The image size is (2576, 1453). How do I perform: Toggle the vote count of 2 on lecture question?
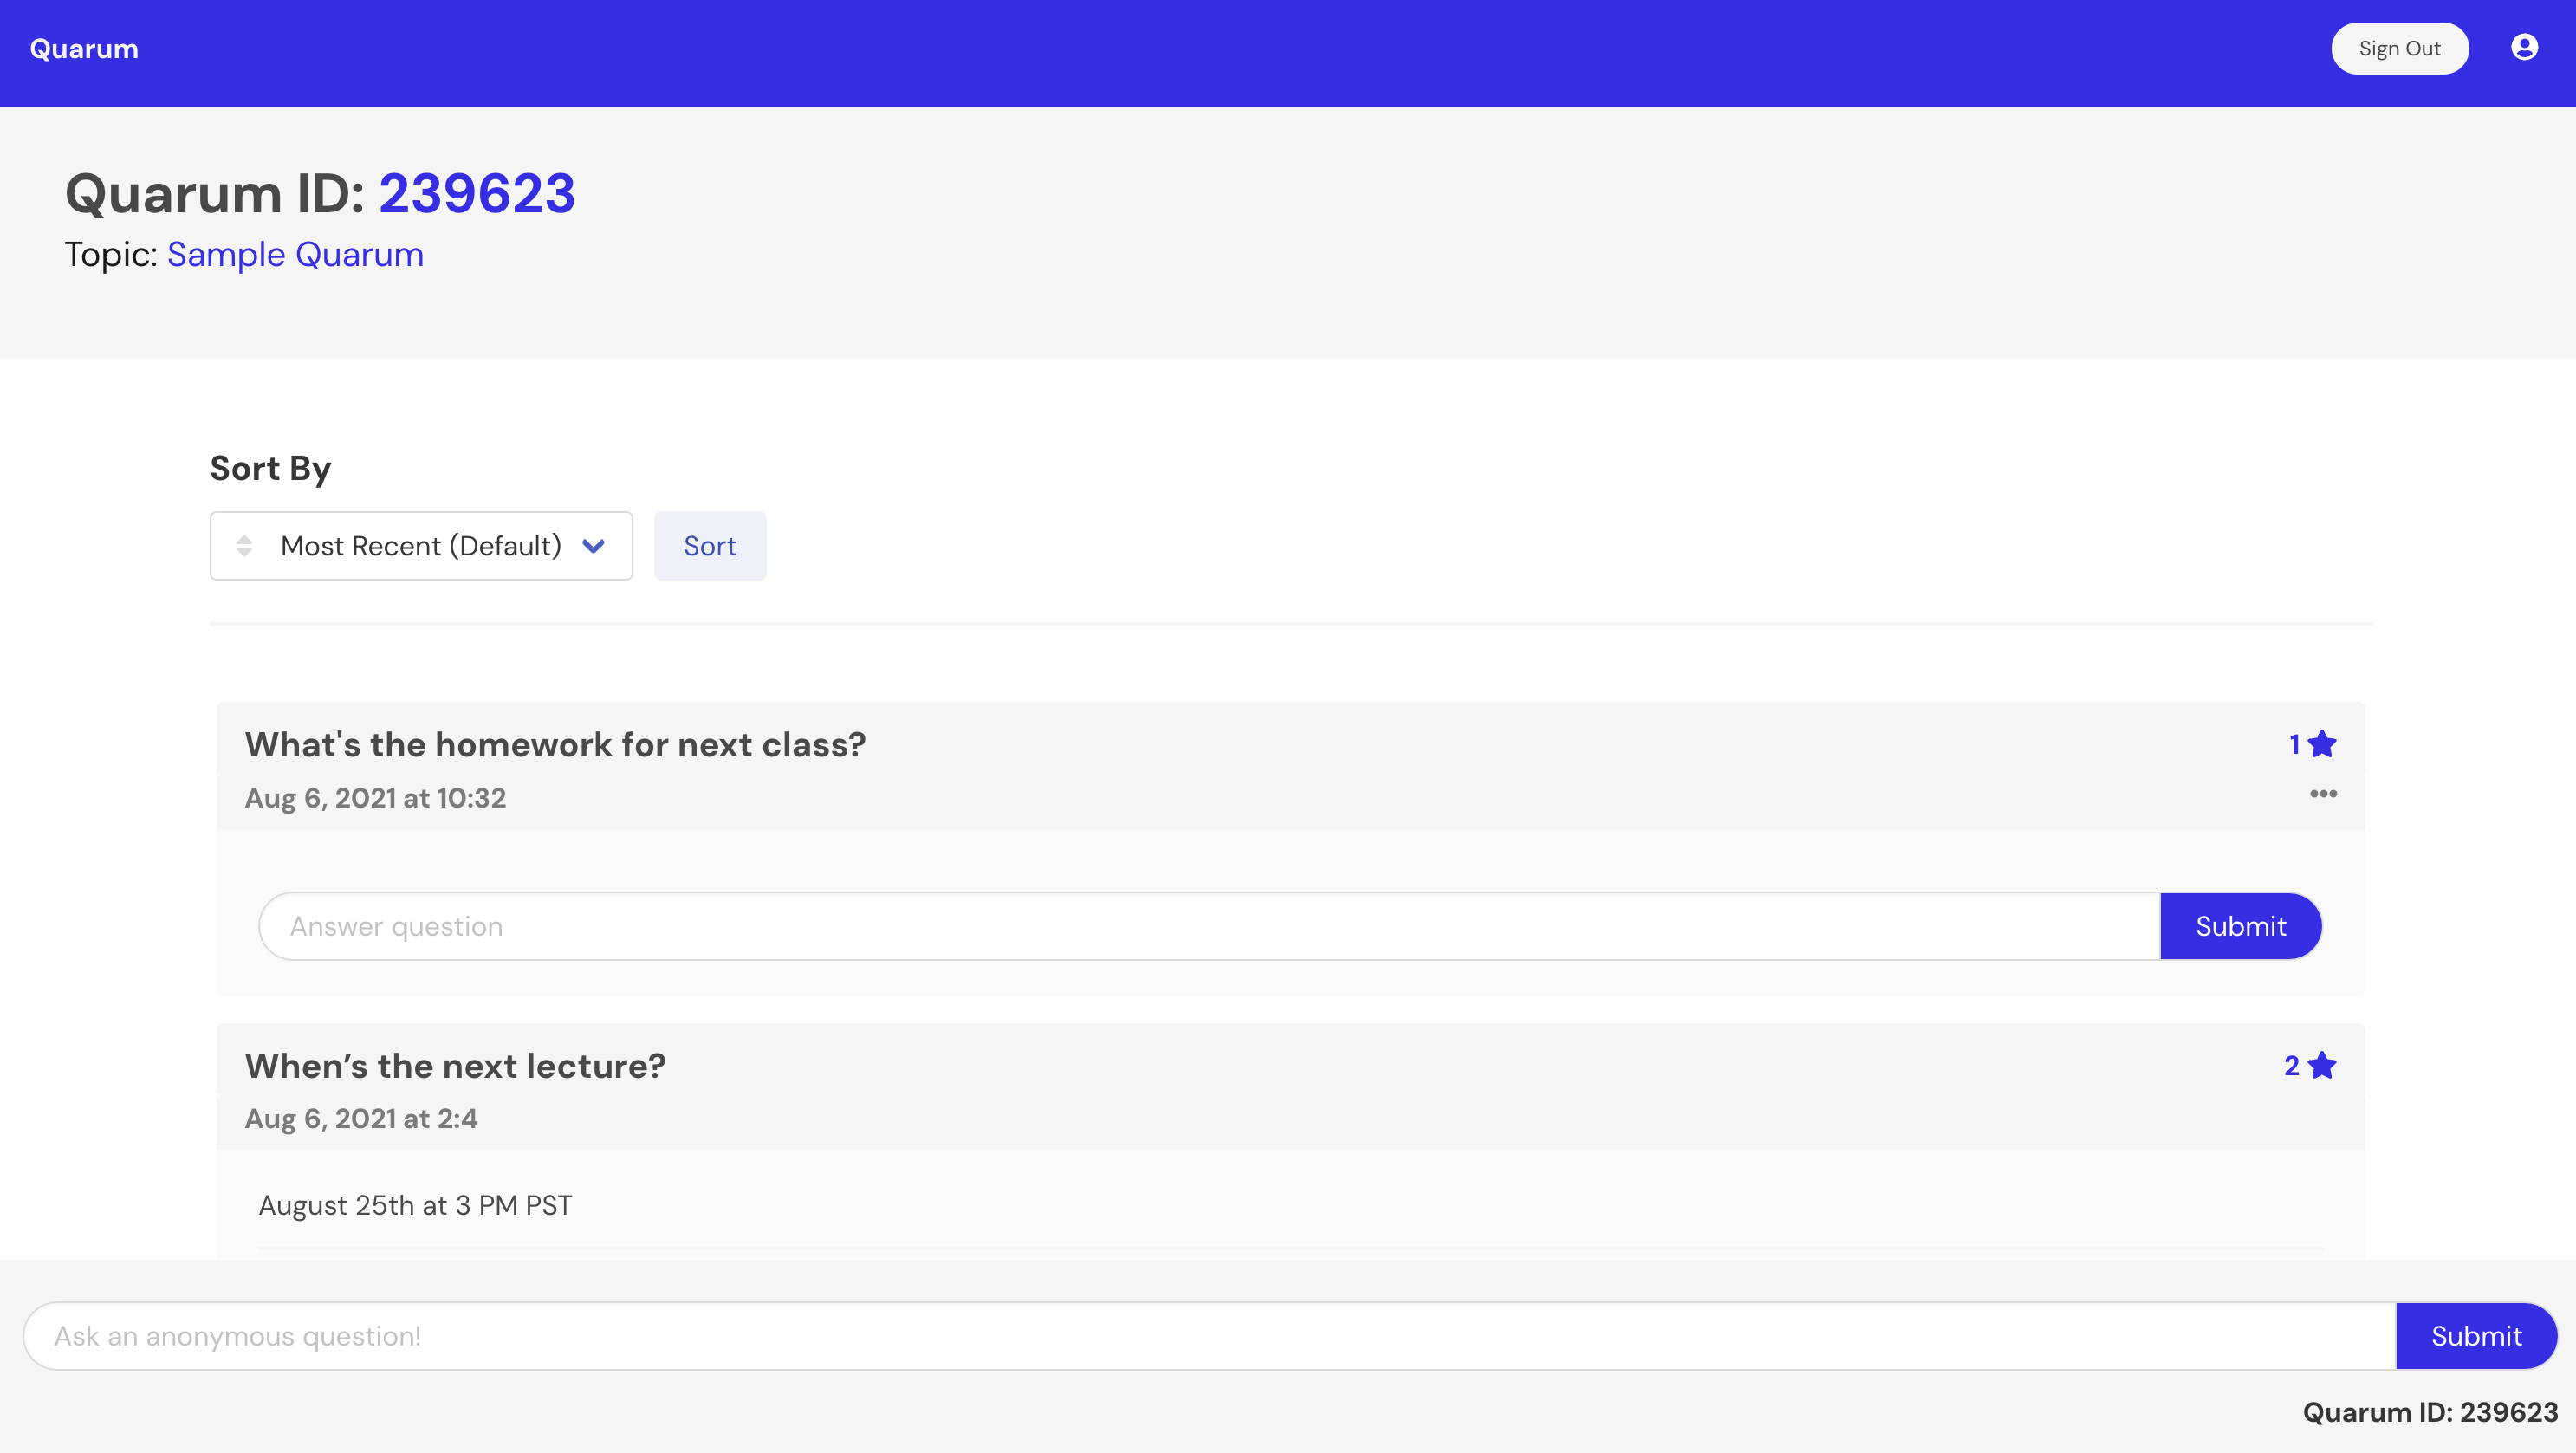2291,1066
